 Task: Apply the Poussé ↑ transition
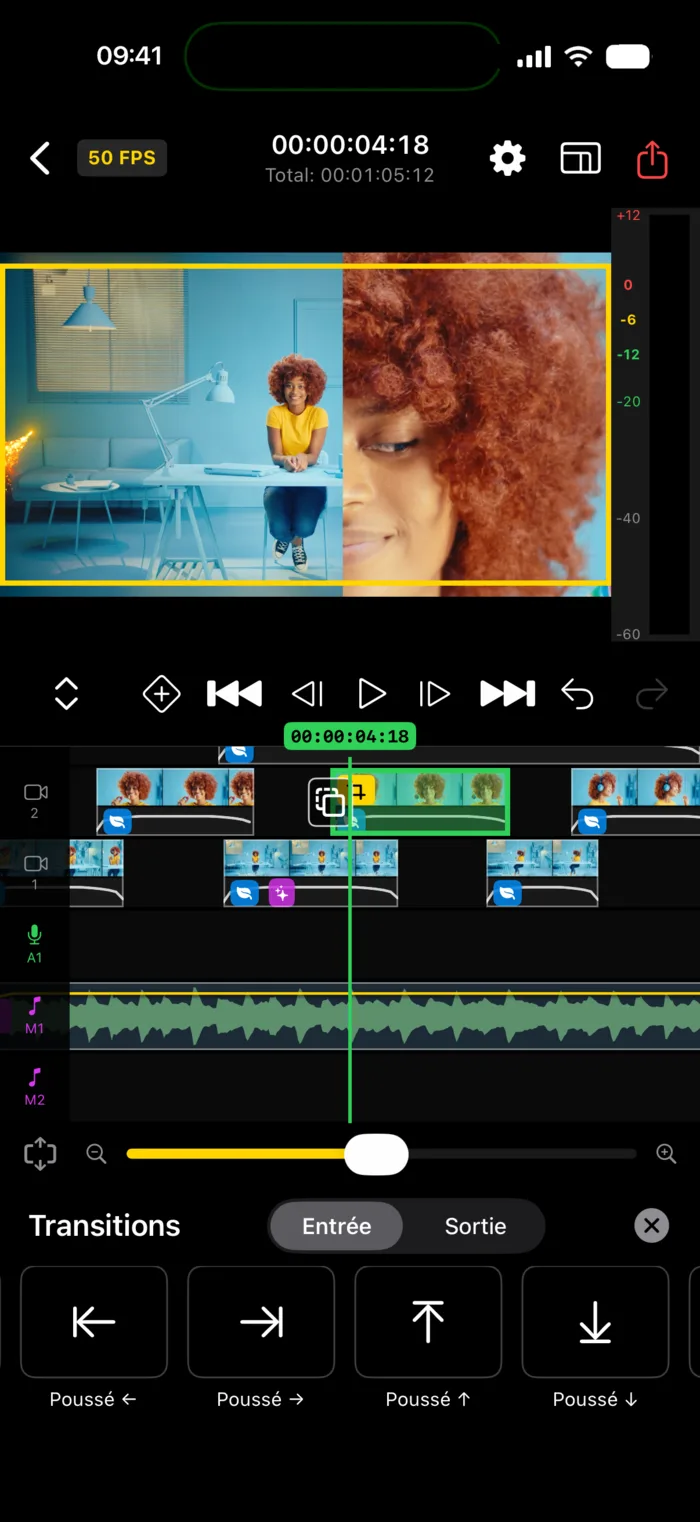pos(428,1322)
